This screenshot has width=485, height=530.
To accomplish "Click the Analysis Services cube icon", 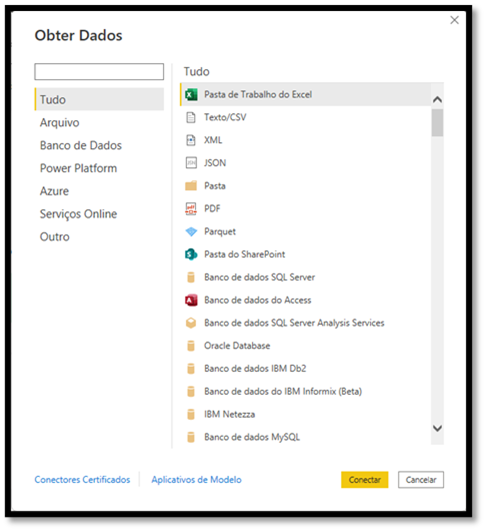I will tap(191, 323).
